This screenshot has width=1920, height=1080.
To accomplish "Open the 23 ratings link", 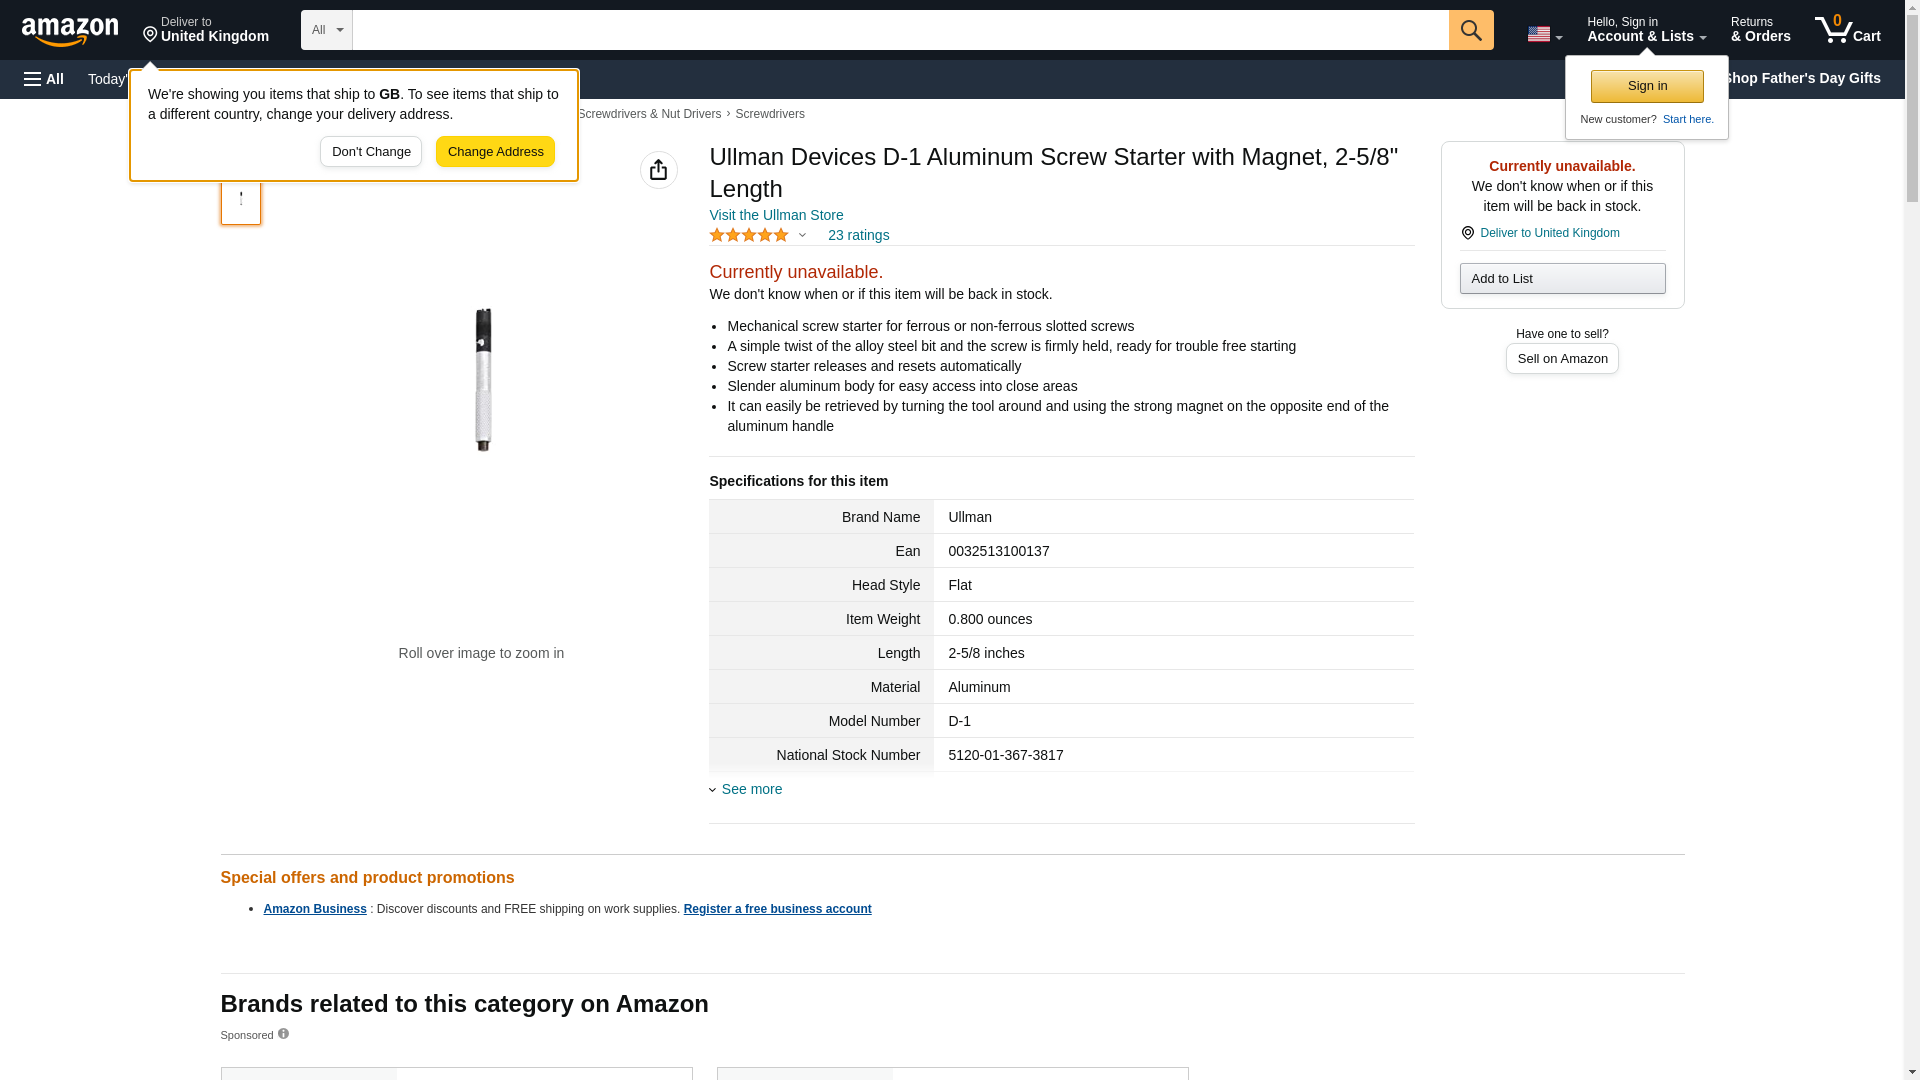I will [858, 235].
